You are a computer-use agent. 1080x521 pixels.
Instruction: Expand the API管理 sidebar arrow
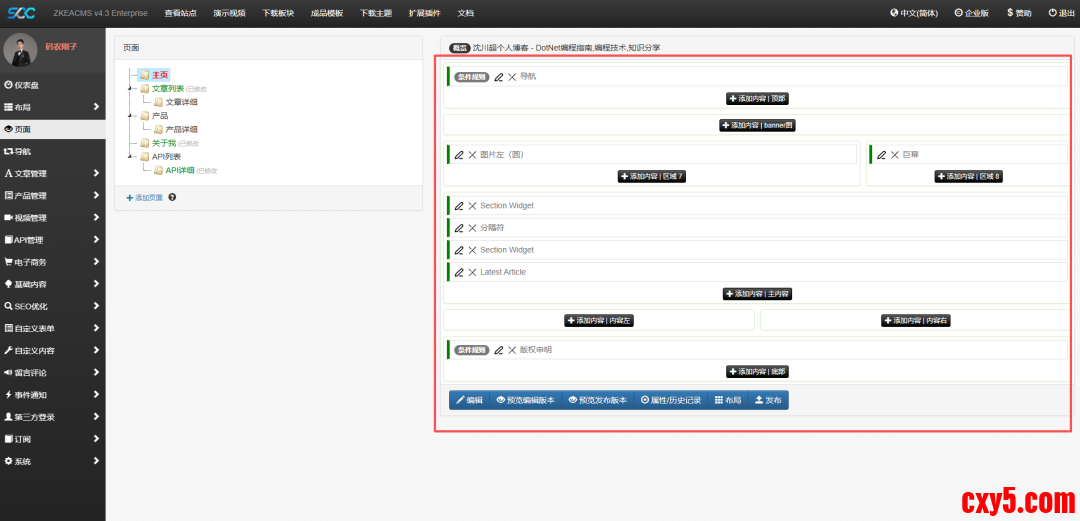point(96,240)
